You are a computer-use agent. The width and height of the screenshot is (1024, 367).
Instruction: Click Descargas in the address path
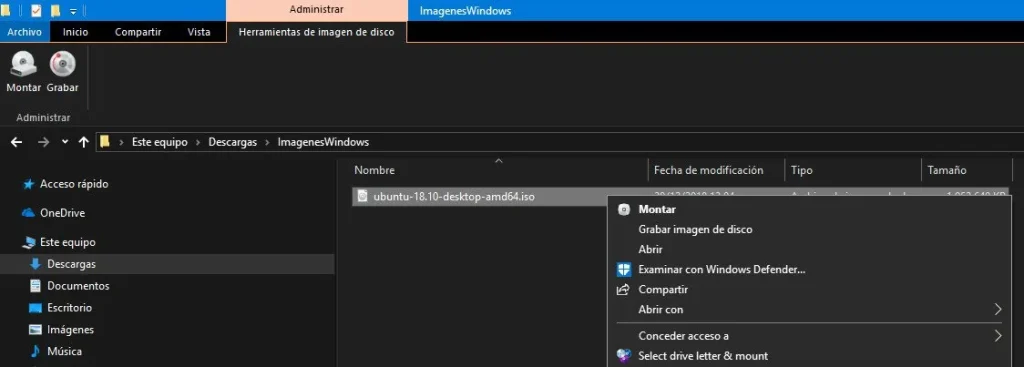(x=232, y=142)
